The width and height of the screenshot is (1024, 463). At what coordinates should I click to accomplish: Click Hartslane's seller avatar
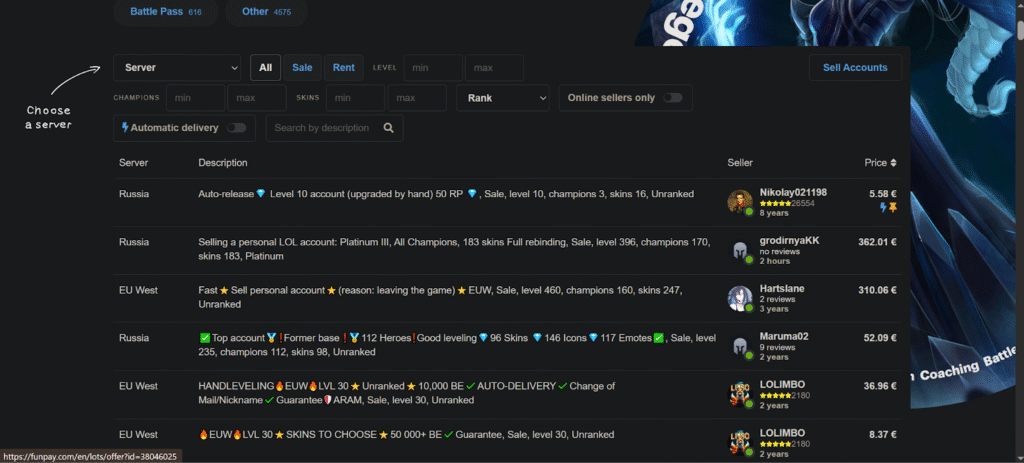[740, 298]
